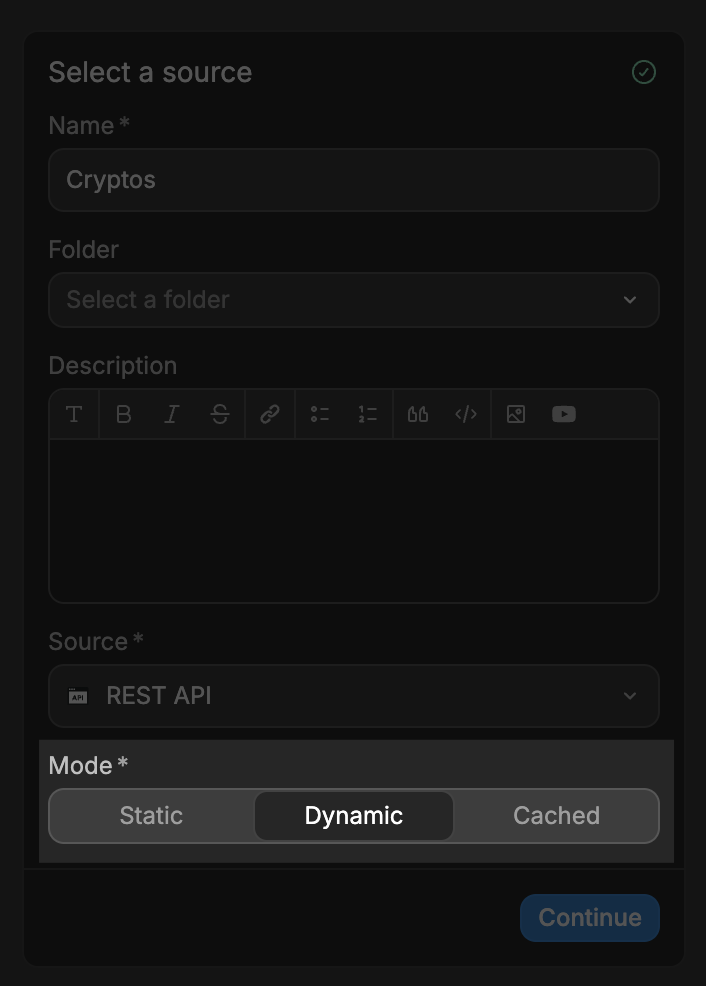Insert a blockquote using the quote icon
Image resolution: width=706 pixels, height=986 pixels.
[417, 413]
